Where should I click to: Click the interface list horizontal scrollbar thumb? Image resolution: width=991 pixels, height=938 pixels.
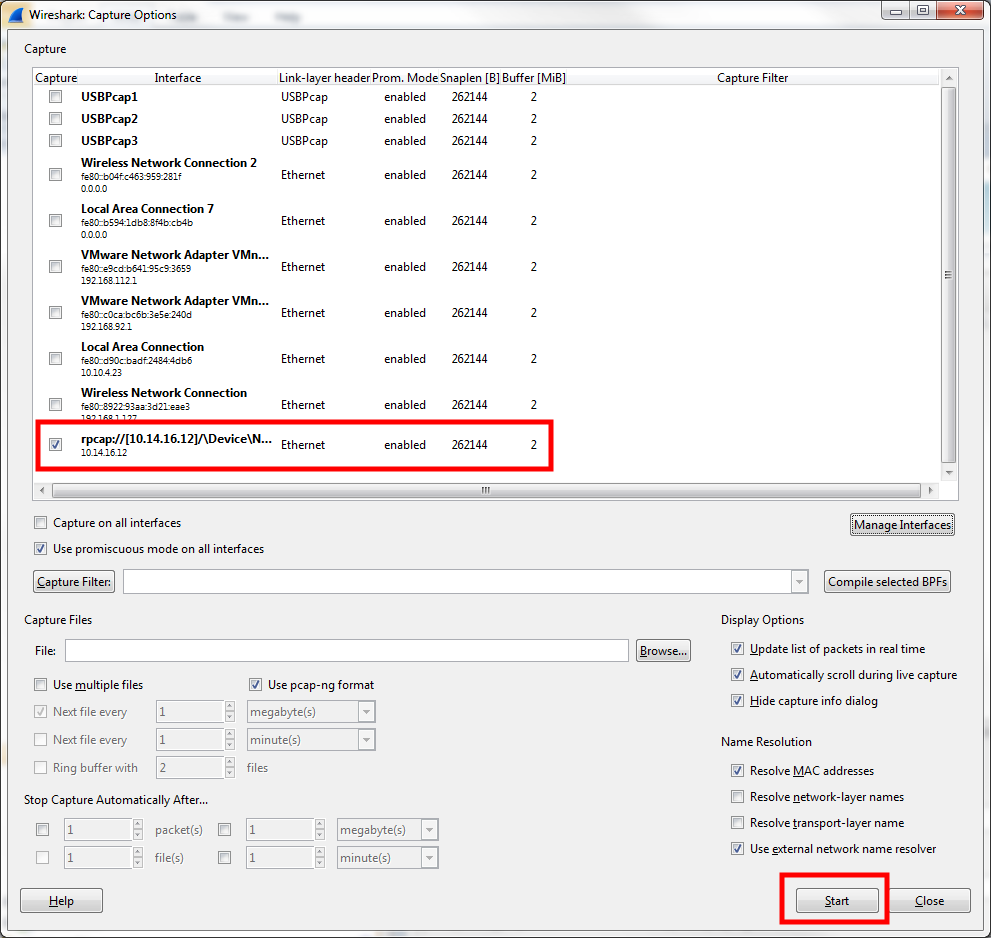click(486, 490)
